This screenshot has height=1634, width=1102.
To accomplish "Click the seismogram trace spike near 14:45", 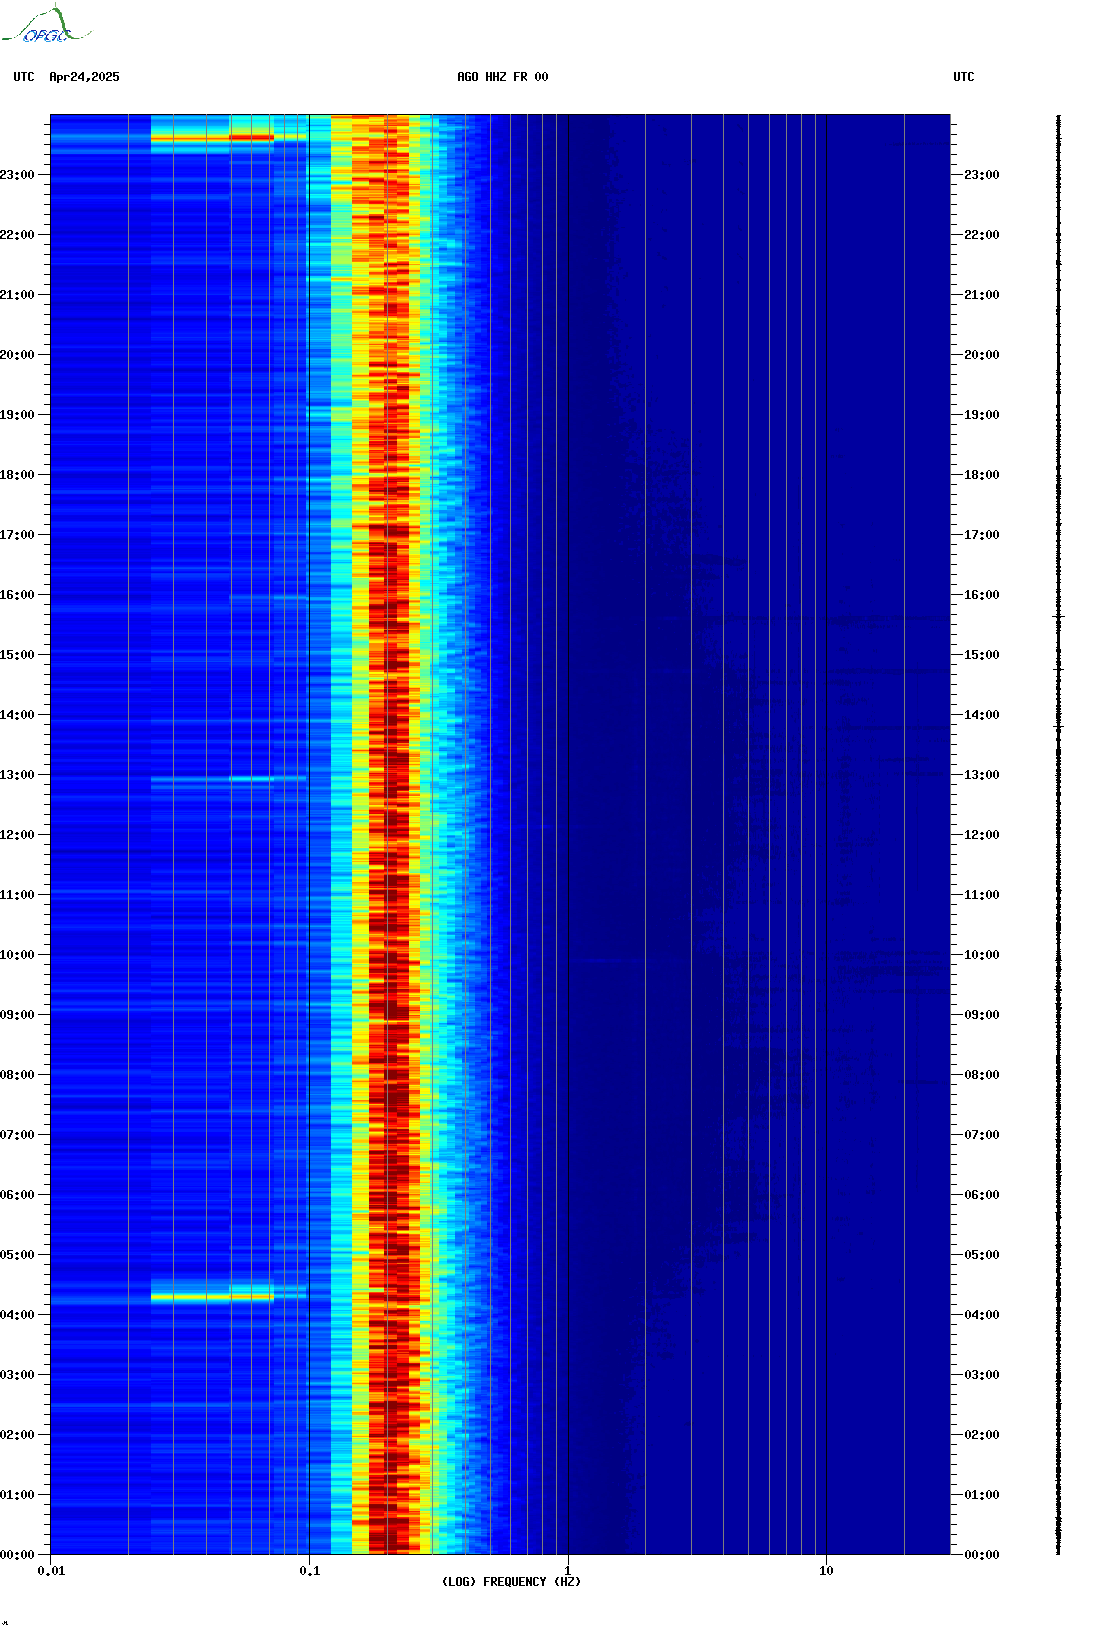I will click(x=1059, y=669).
